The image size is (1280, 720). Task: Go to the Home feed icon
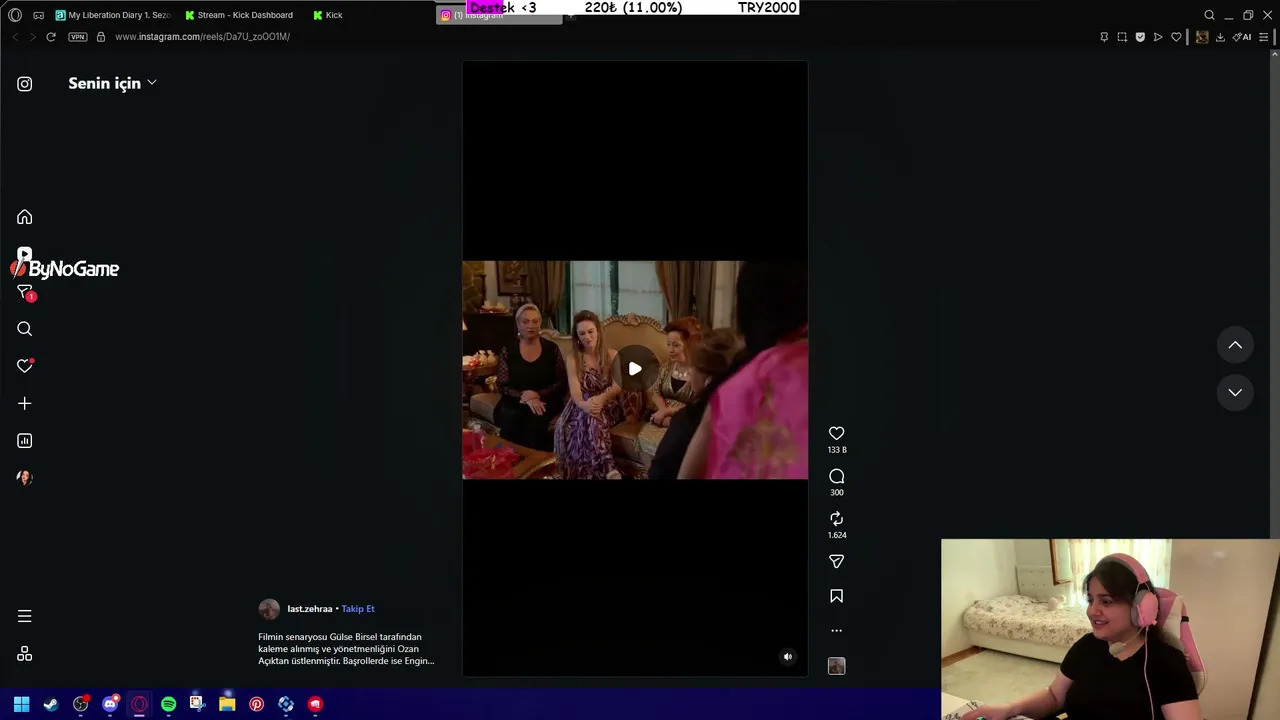25,217
